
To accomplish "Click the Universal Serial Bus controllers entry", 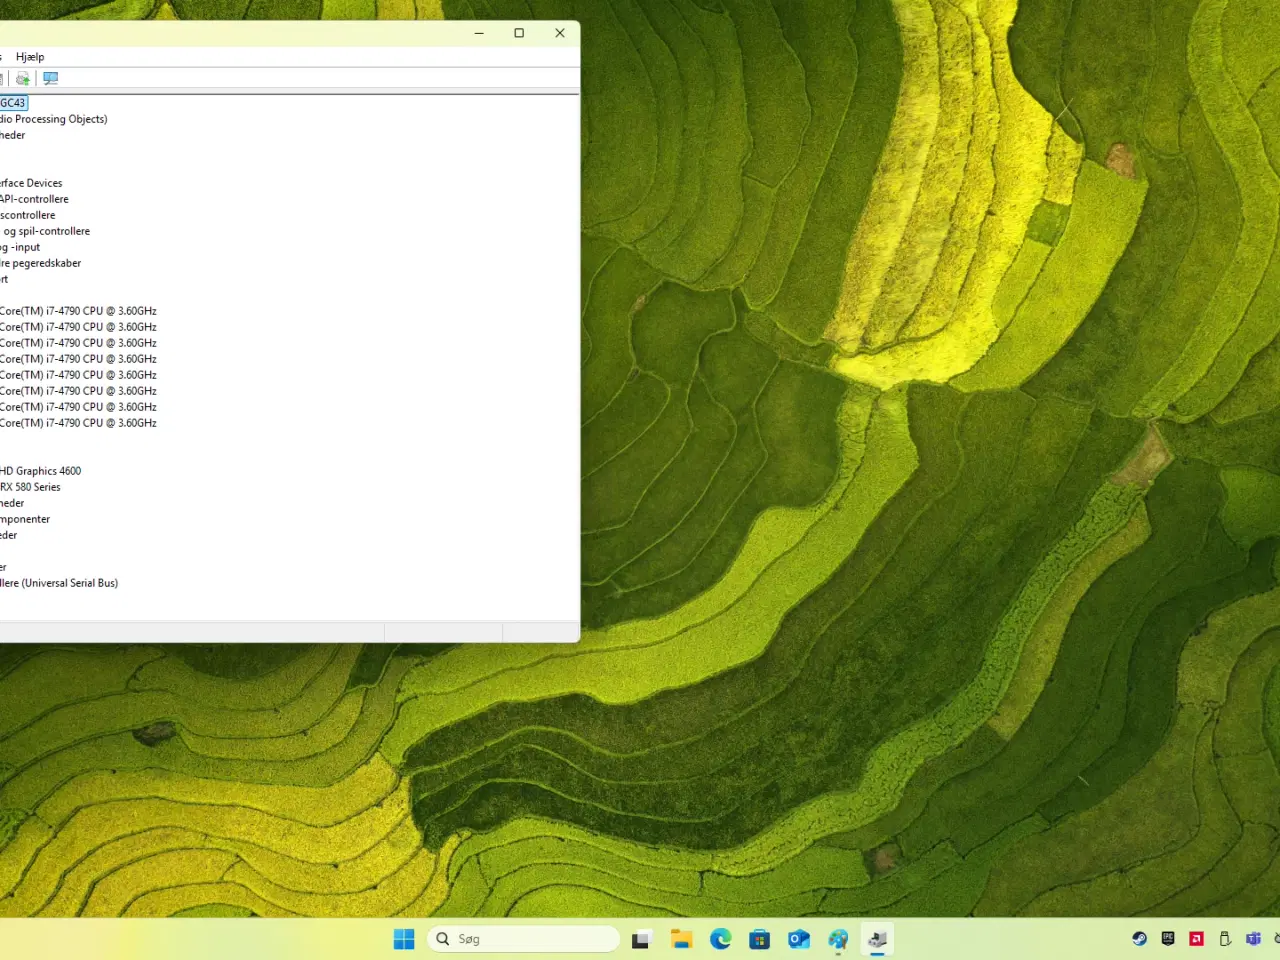I will click(60, 583).
